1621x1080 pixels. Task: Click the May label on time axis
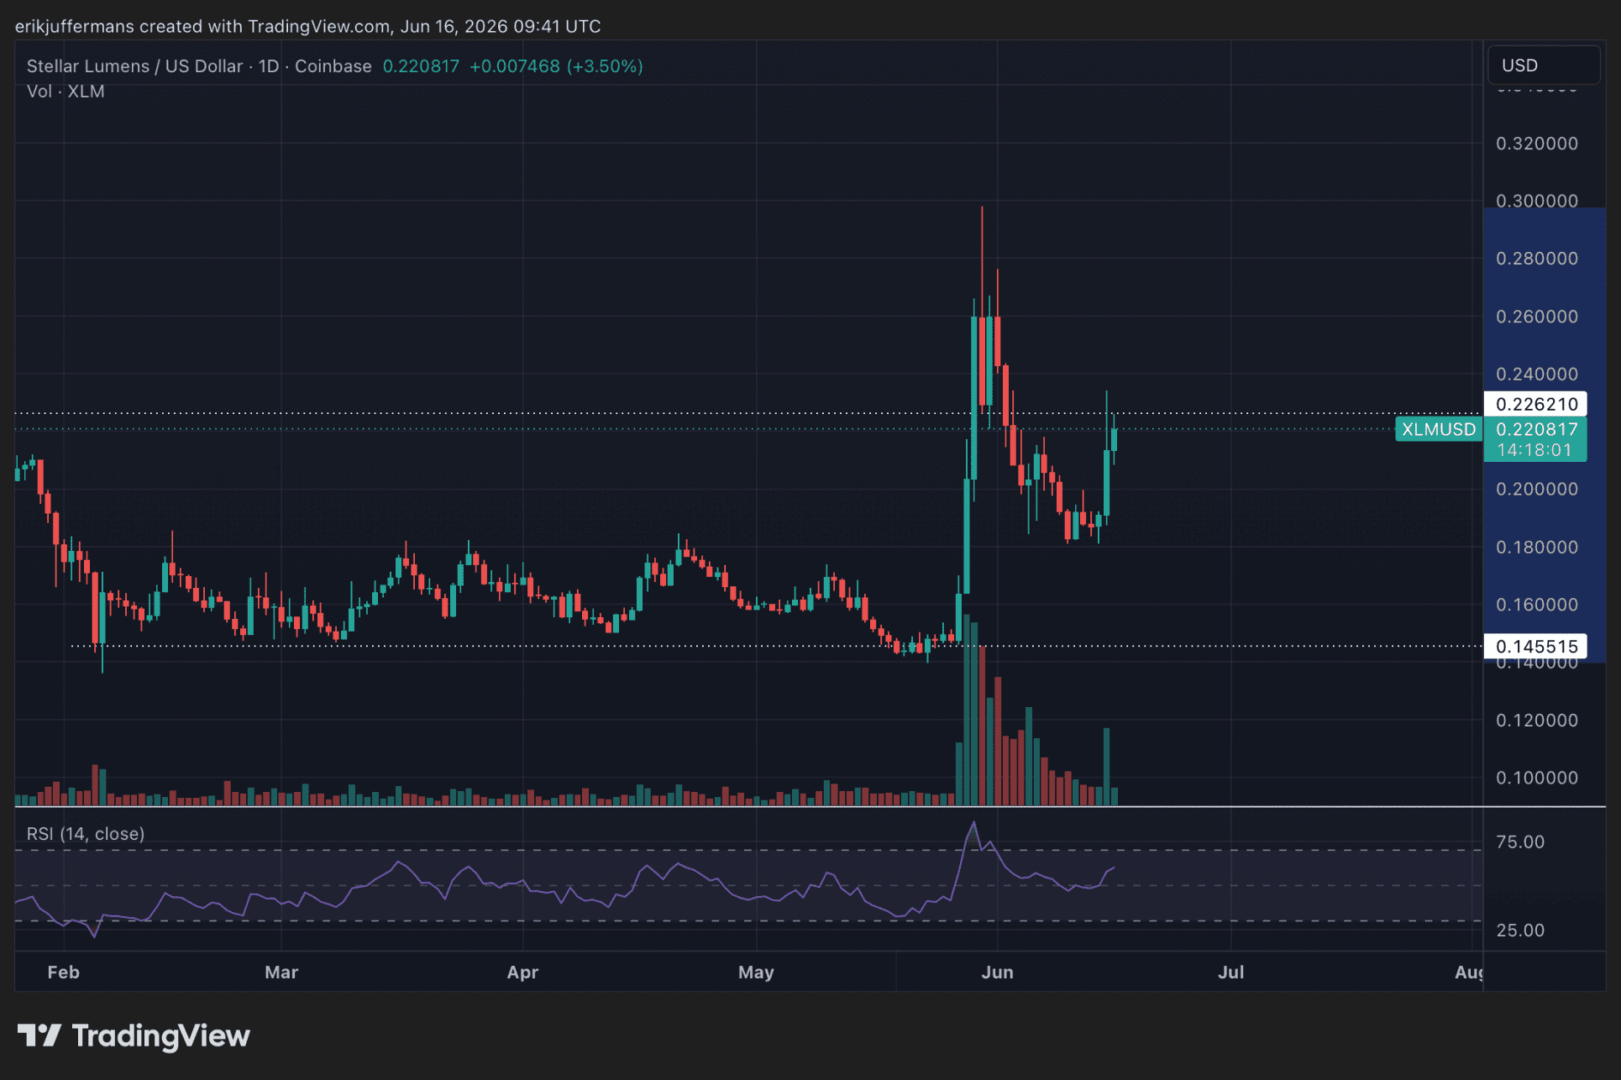coord(756,972)
